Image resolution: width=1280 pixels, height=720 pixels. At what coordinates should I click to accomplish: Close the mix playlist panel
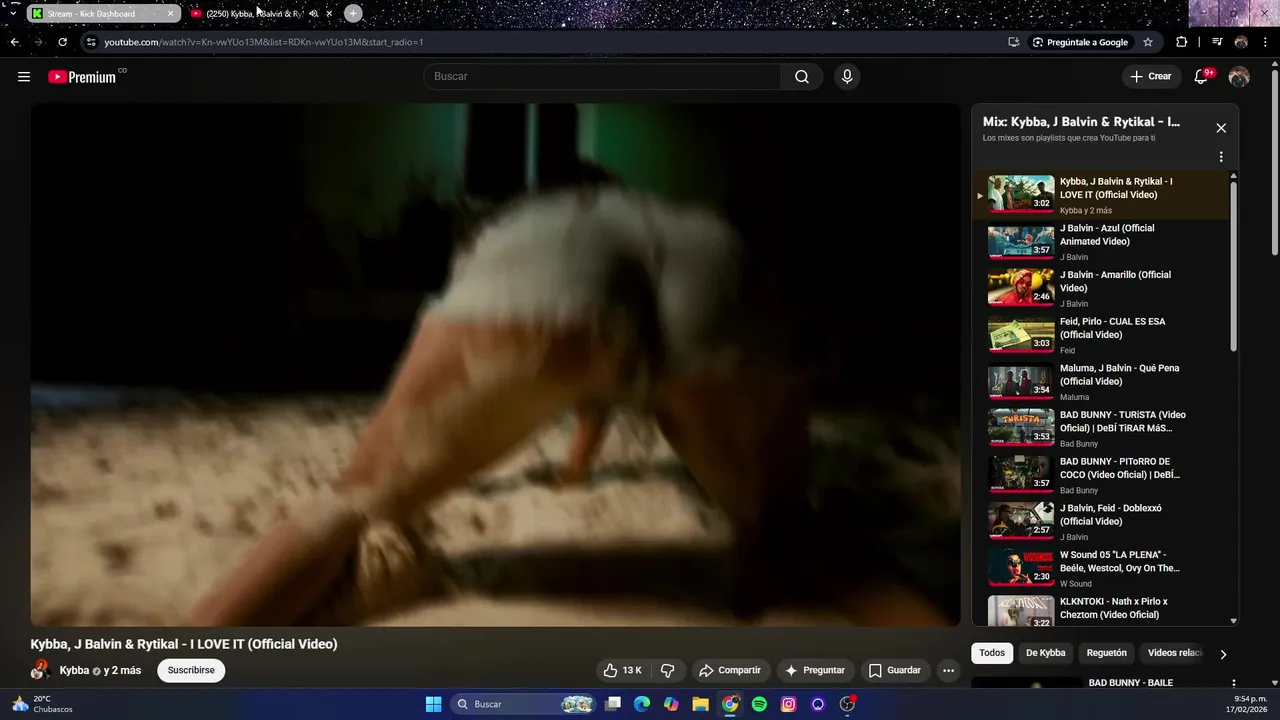pyautogui.click(x=1221, y=128)
